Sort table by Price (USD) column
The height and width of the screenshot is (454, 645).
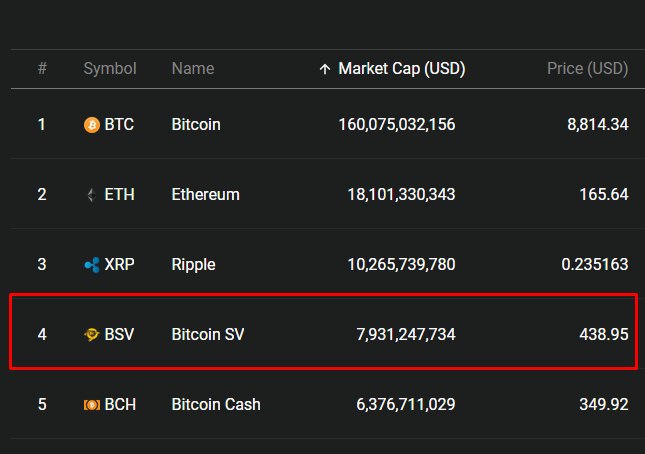587,69
